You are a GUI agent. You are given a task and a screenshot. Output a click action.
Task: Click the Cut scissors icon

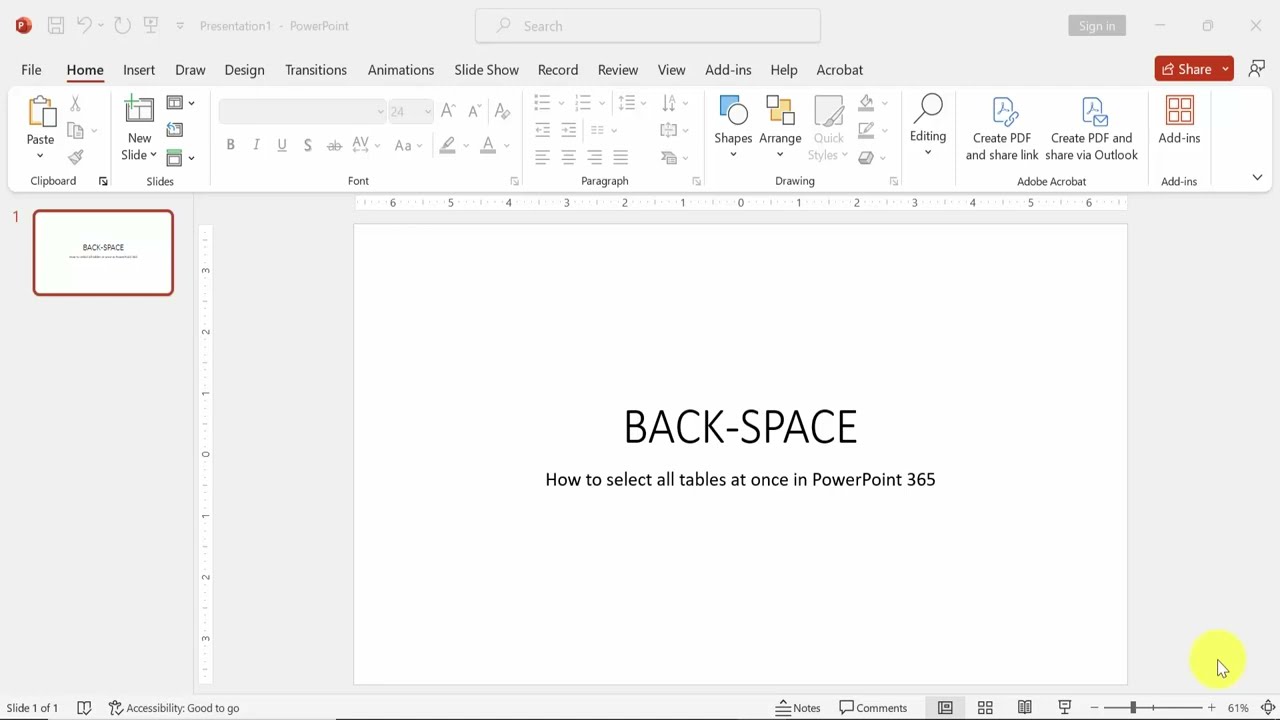coord(75,104)
